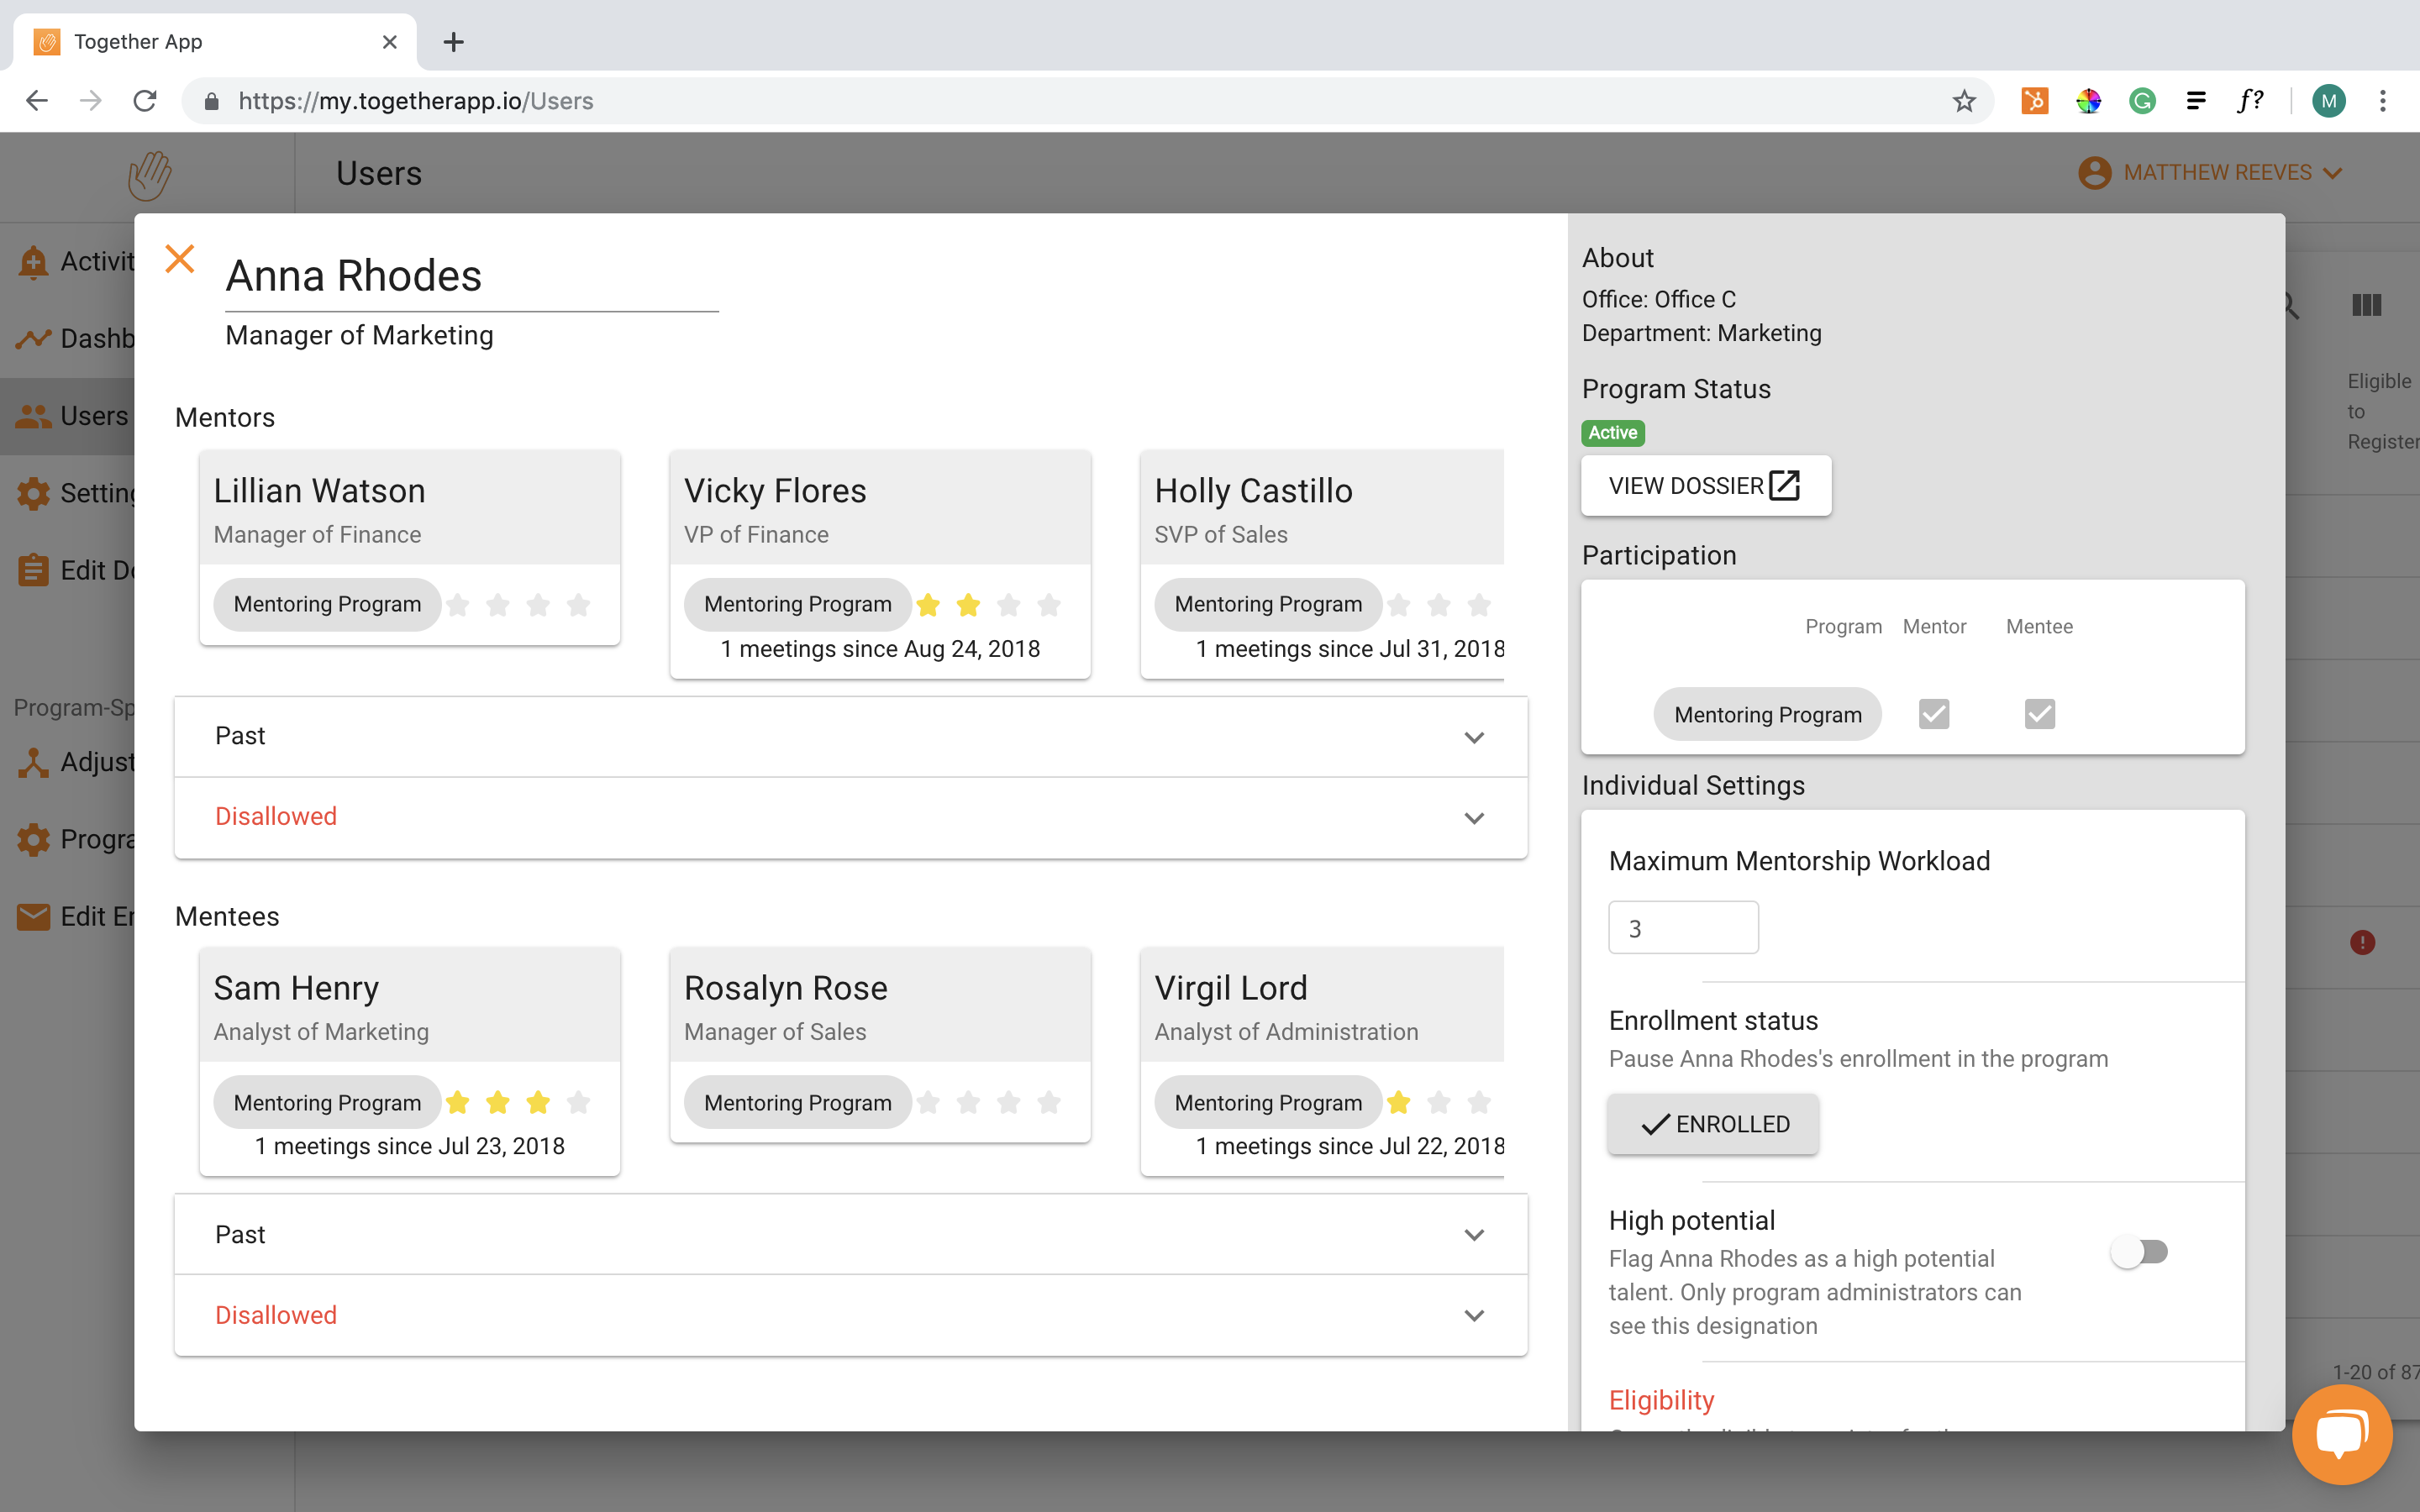The width and height of the screenshot is (2420, 1512).
Task: Close the Anna Rhodes profile dialog
Action: click(180, 259)
